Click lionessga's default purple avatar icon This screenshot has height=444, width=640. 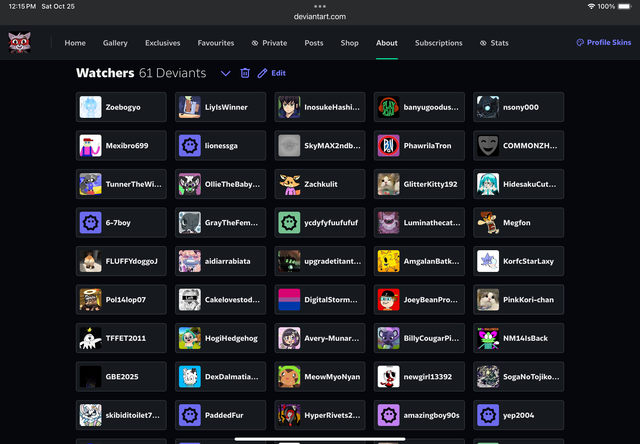(190, 146)
